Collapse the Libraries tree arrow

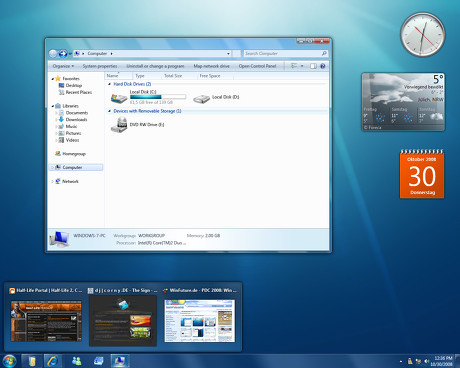coord(53,106)
